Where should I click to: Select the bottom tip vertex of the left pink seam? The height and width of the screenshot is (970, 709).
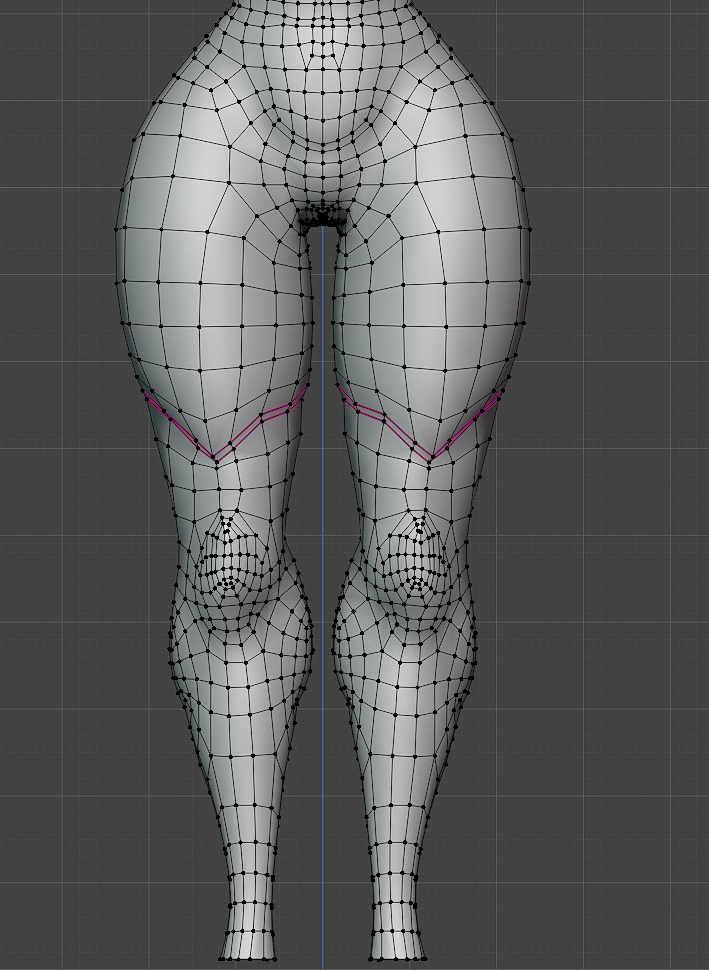click(213, 459)
